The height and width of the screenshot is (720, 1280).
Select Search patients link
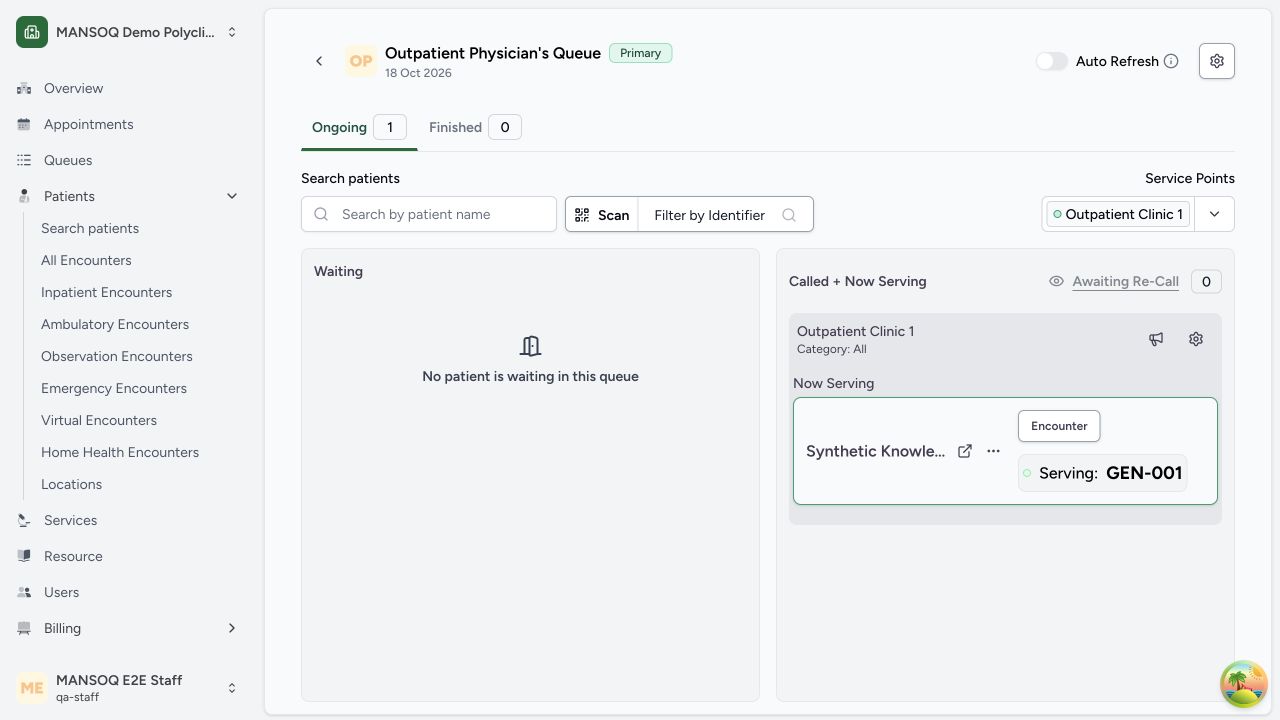click(x=90, y=228)
